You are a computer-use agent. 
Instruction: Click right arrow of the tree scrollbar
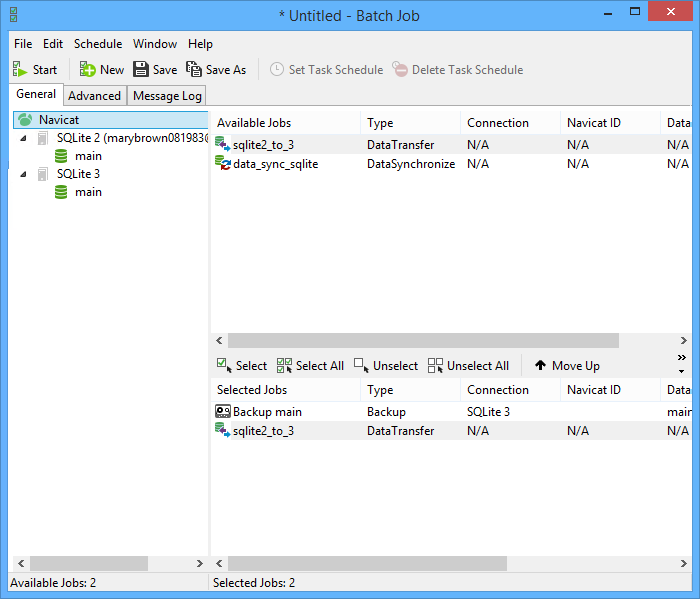click(x=200, y=563)
